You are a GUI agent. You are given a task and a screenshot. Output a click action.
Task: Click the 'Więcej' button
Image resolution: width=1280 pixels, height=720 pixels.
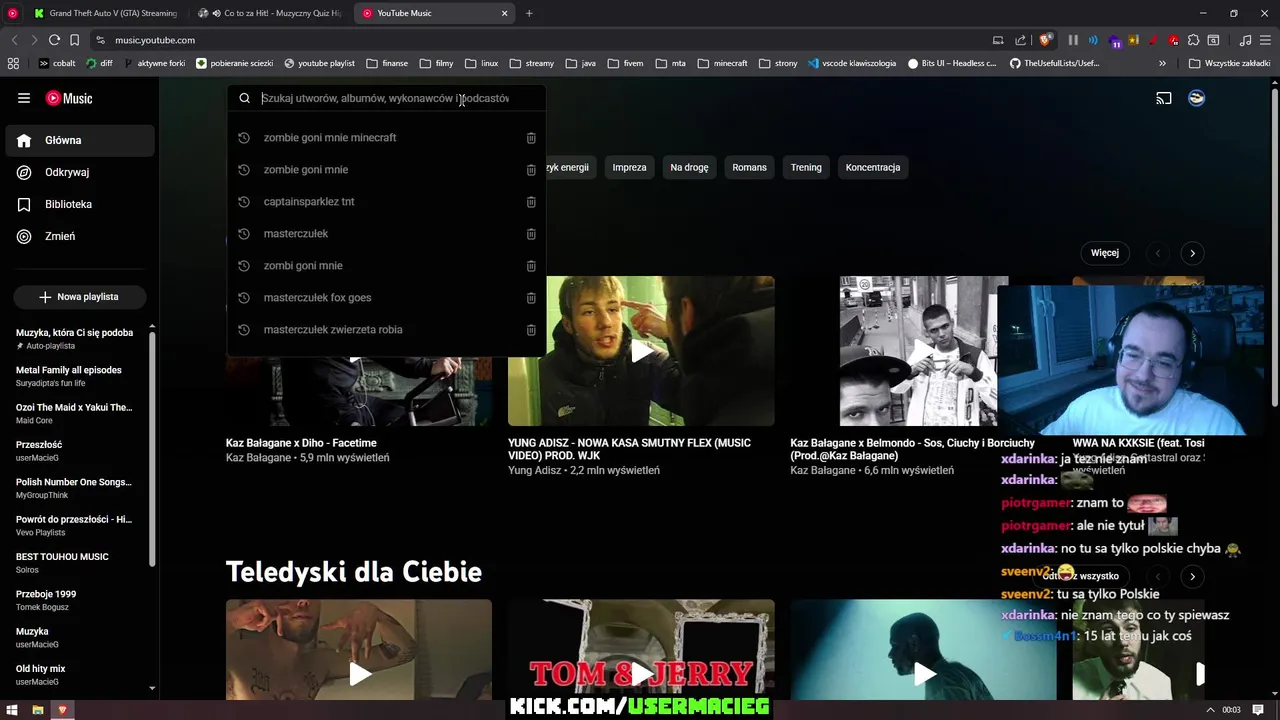tap(1105, 253)
